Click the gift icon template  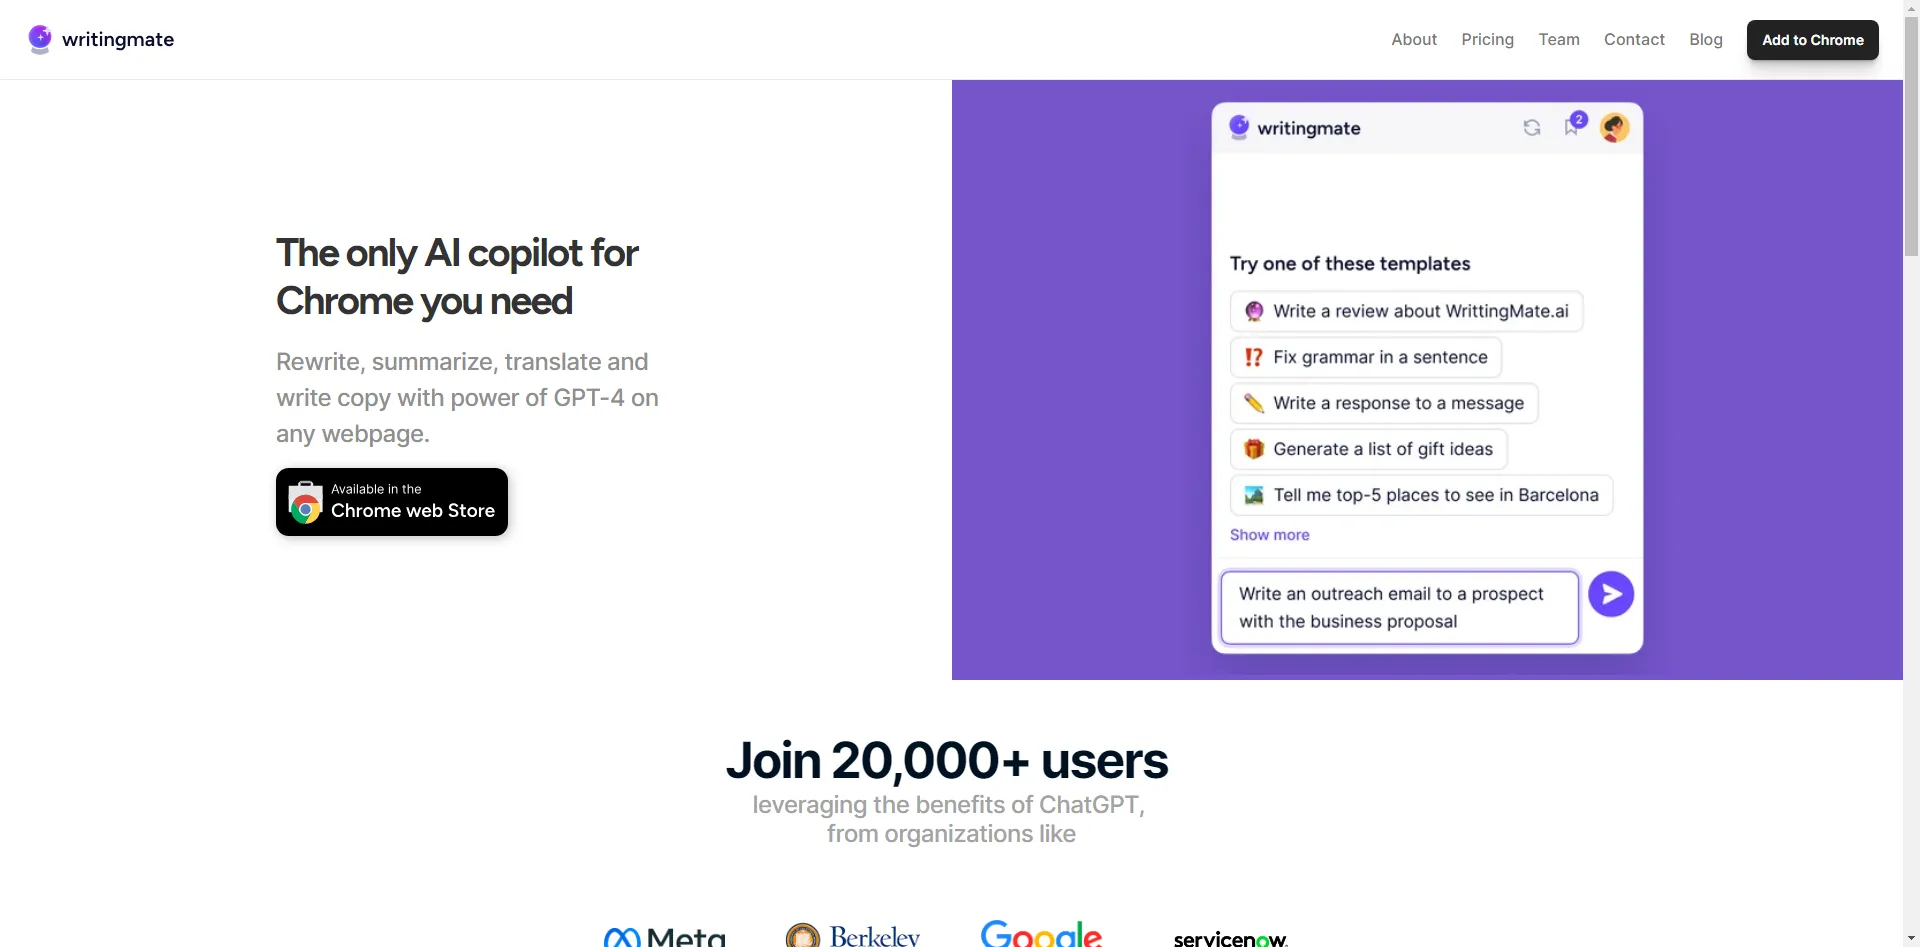pos(1254,449)
